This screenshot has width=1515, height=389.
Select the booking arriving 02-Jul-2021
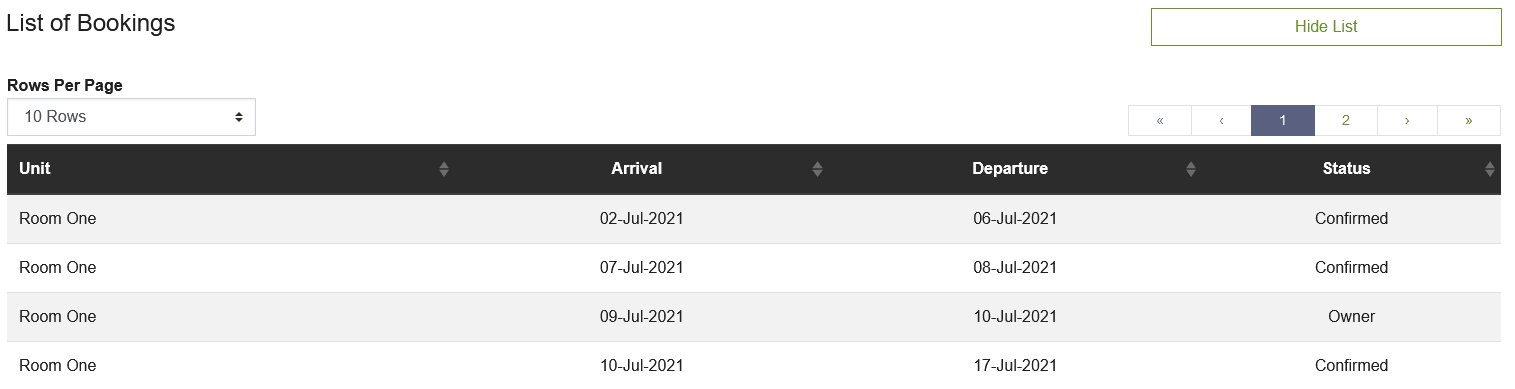[754, 219]
